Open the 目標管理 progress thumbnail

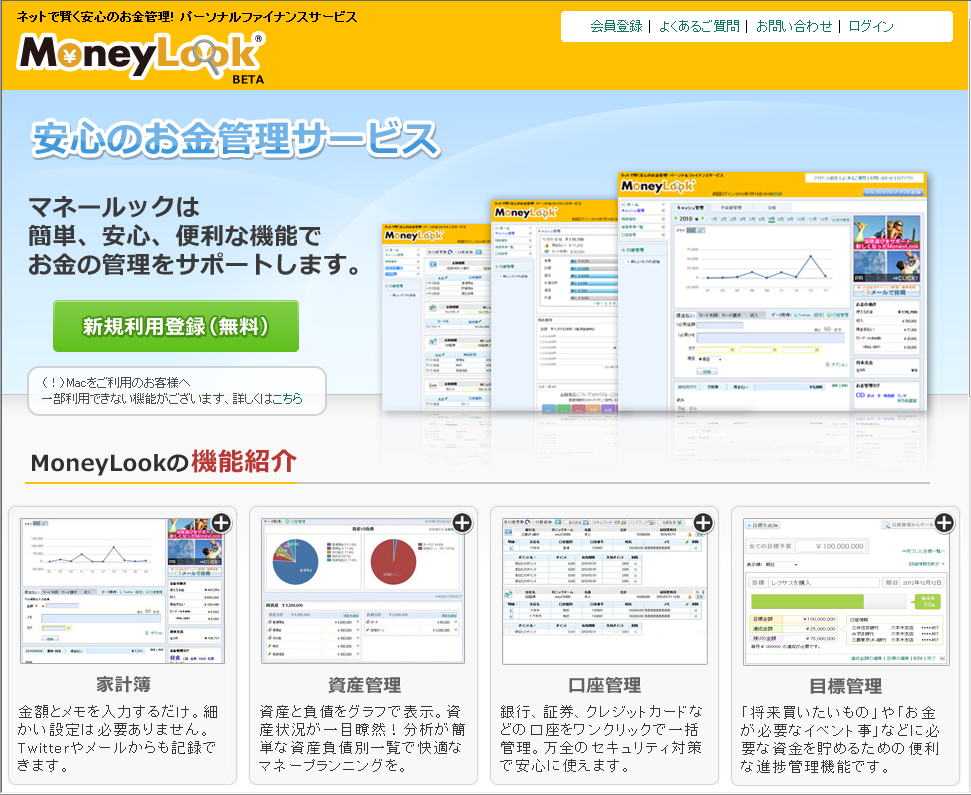[x=846, y=592]
